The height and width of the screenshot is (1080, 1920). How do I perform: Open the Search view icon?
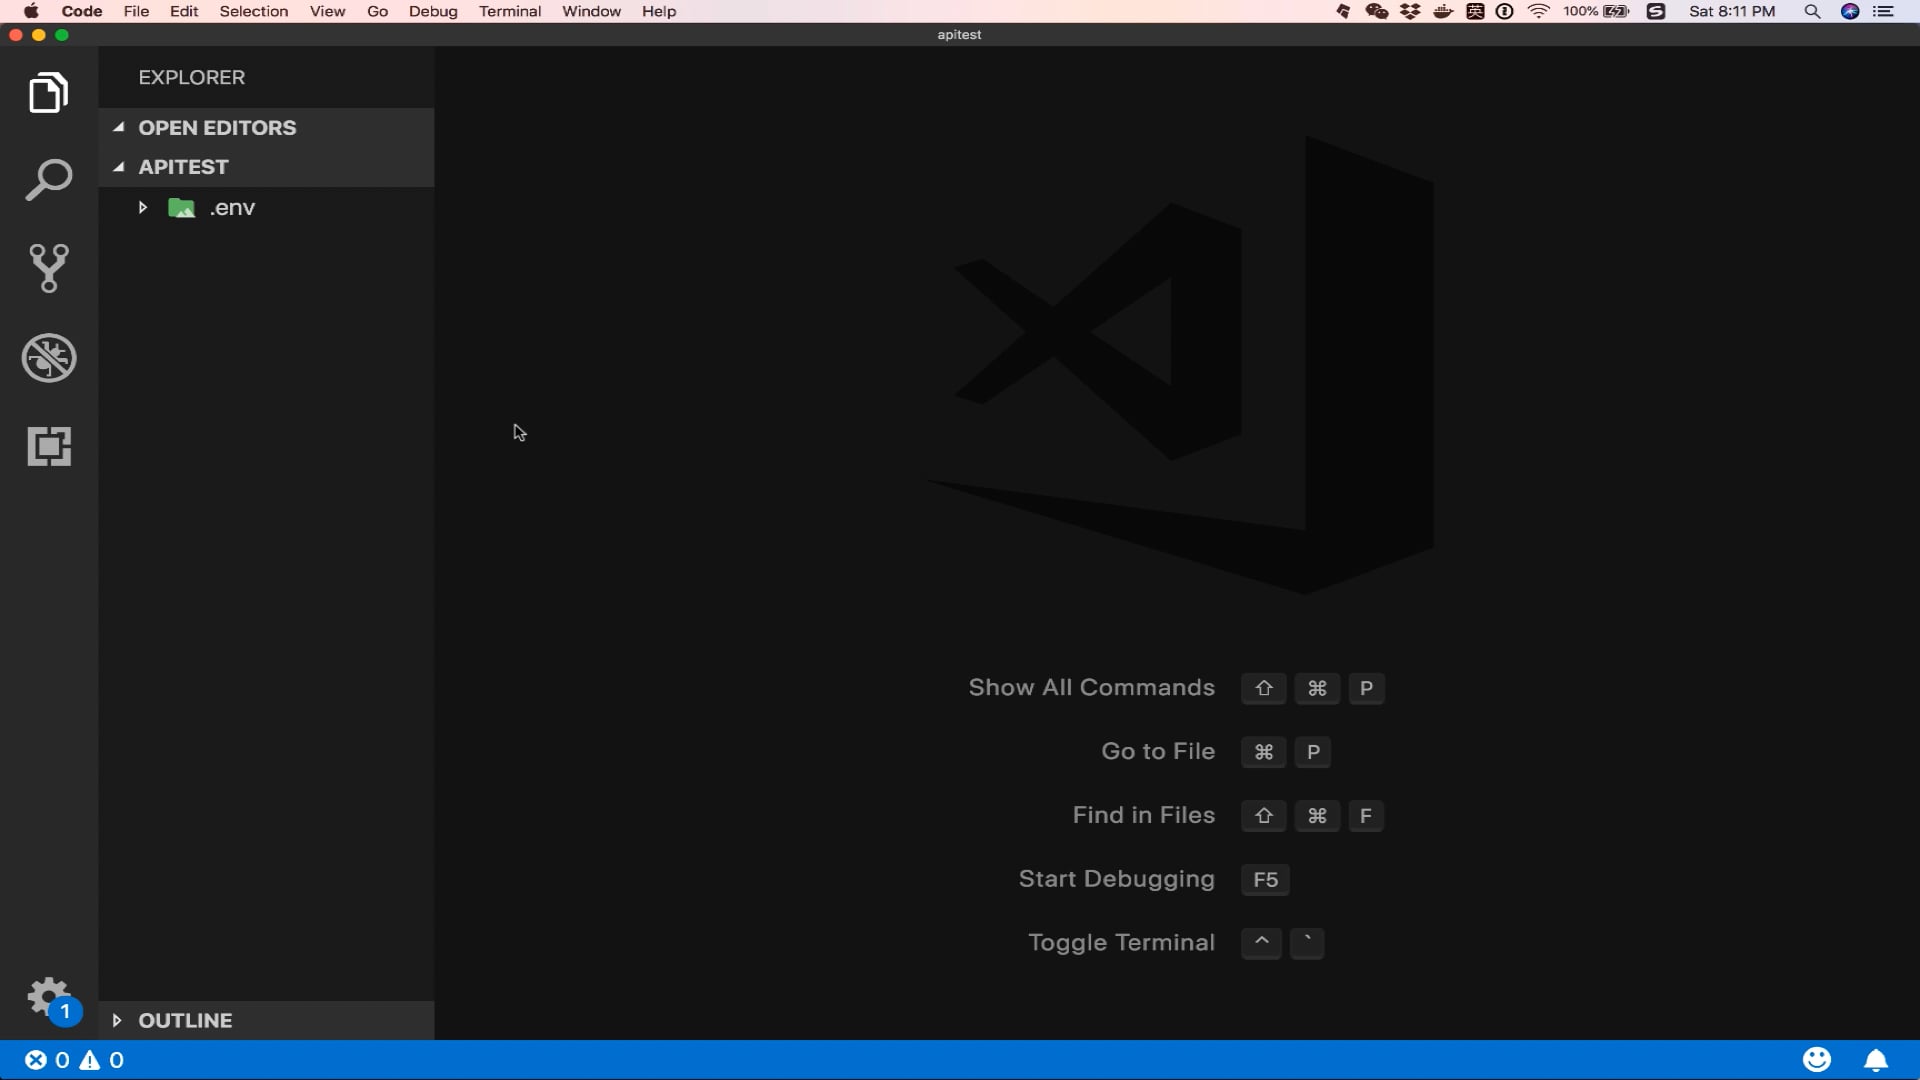48,180
